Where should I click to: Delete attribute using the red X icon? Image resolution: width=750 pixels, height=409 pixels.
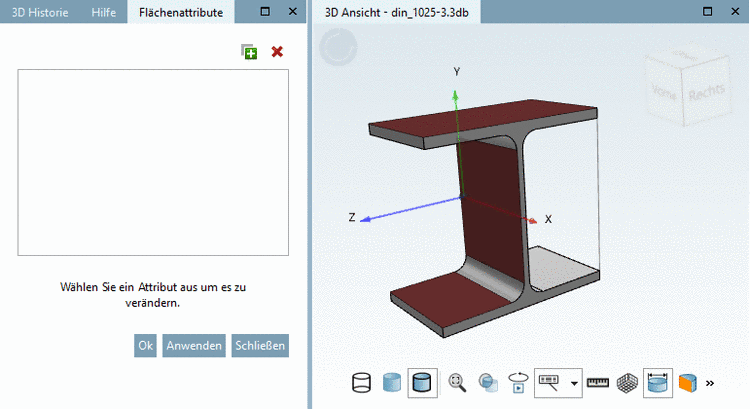(x=277, y=52)
